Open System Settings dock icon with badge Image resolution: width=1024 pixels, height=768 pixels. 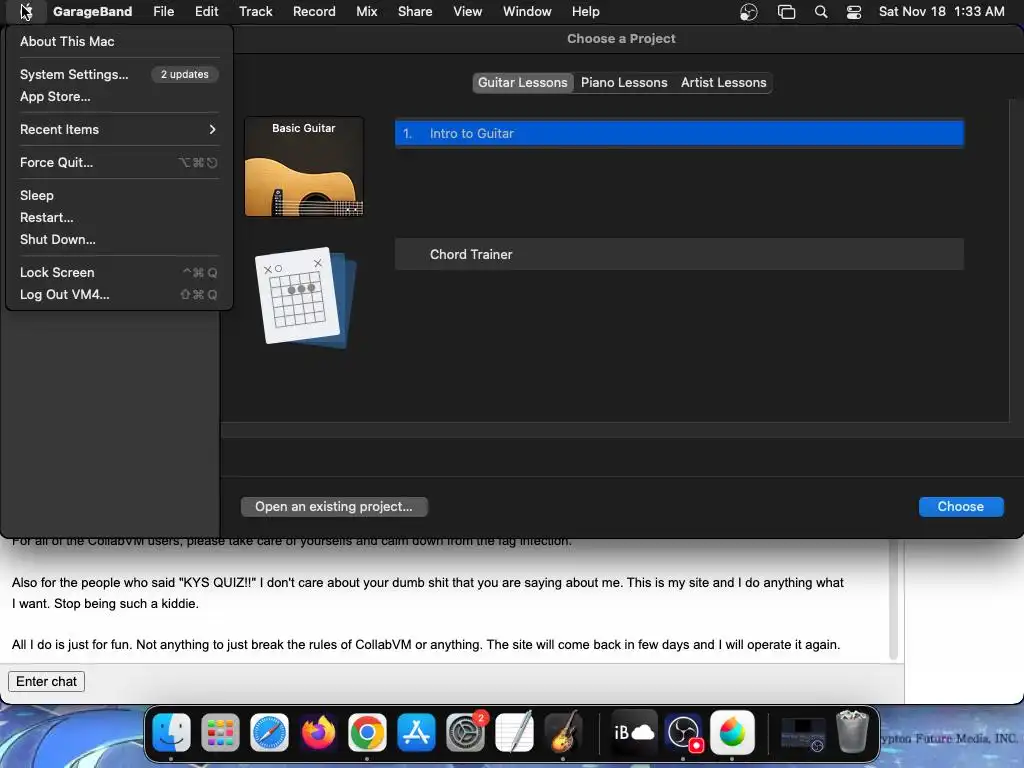(x=465, y=732)
